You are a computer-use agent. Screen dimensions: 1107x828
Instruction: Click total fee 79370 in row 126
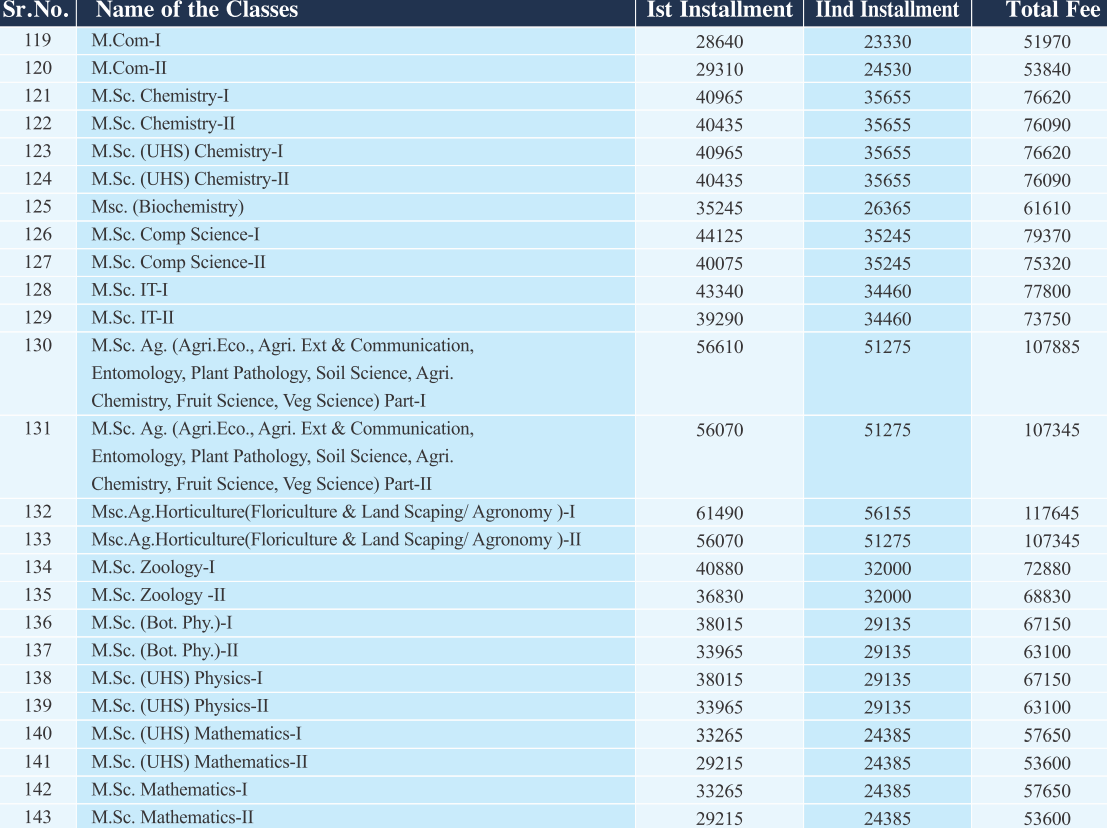1047,236
